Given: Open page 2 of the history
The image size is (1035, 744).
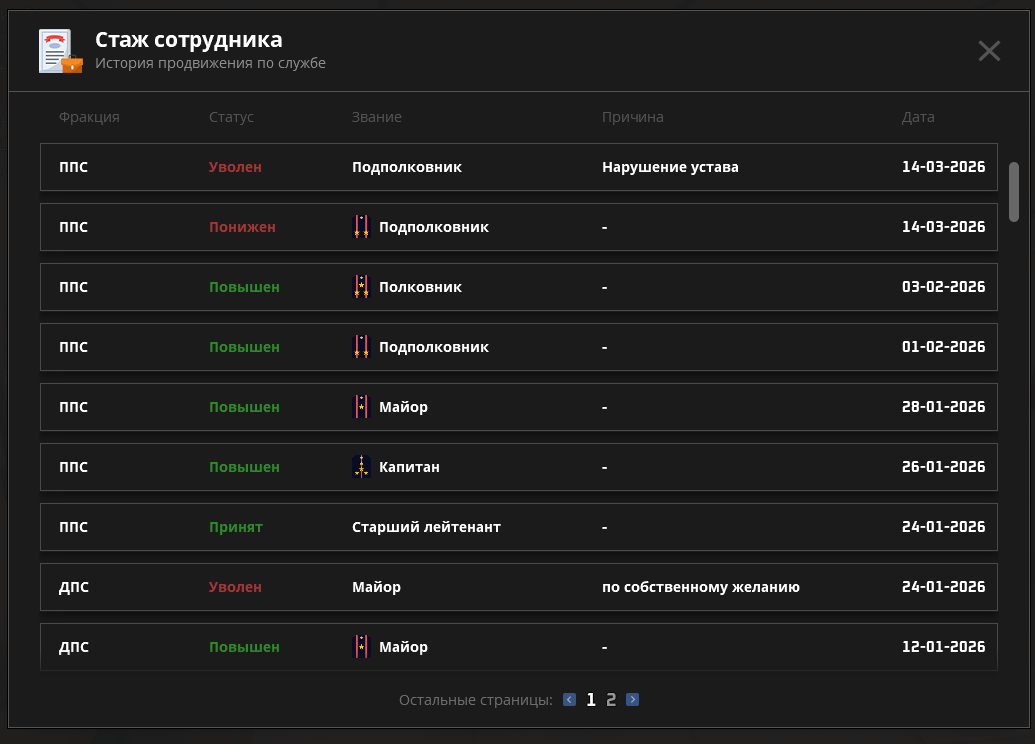Looking at the screenshot, I should (611, 699).
